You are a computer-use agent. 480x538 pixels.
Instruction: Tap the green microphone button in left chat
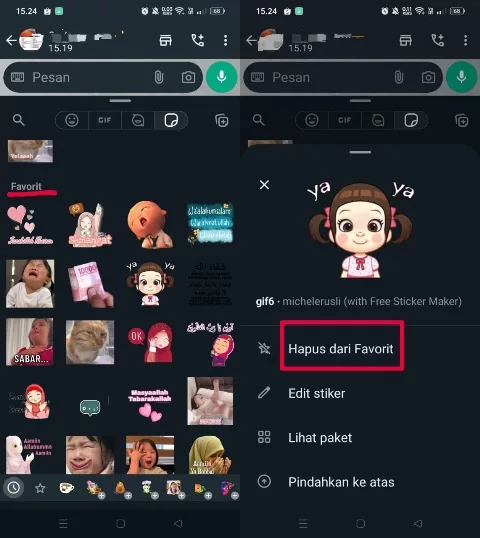[221, 77]
